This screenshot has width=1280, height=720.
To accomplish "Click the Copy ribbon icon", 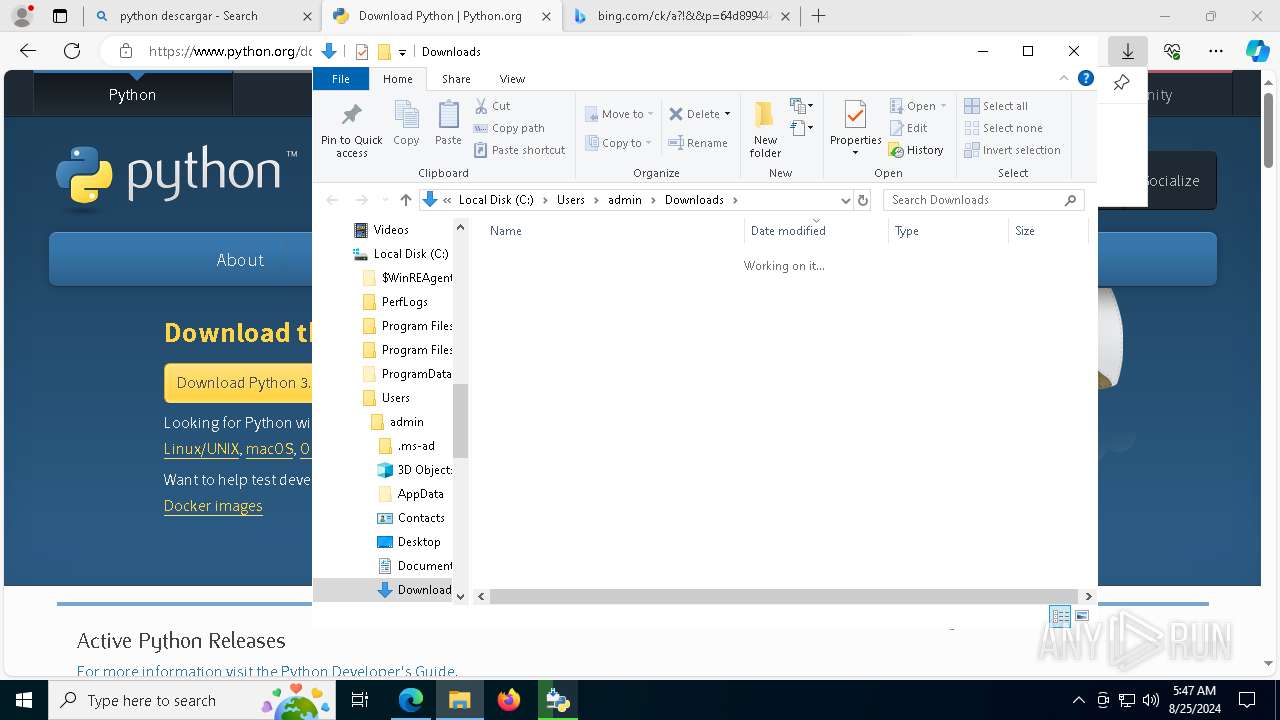I will [406, 124].
